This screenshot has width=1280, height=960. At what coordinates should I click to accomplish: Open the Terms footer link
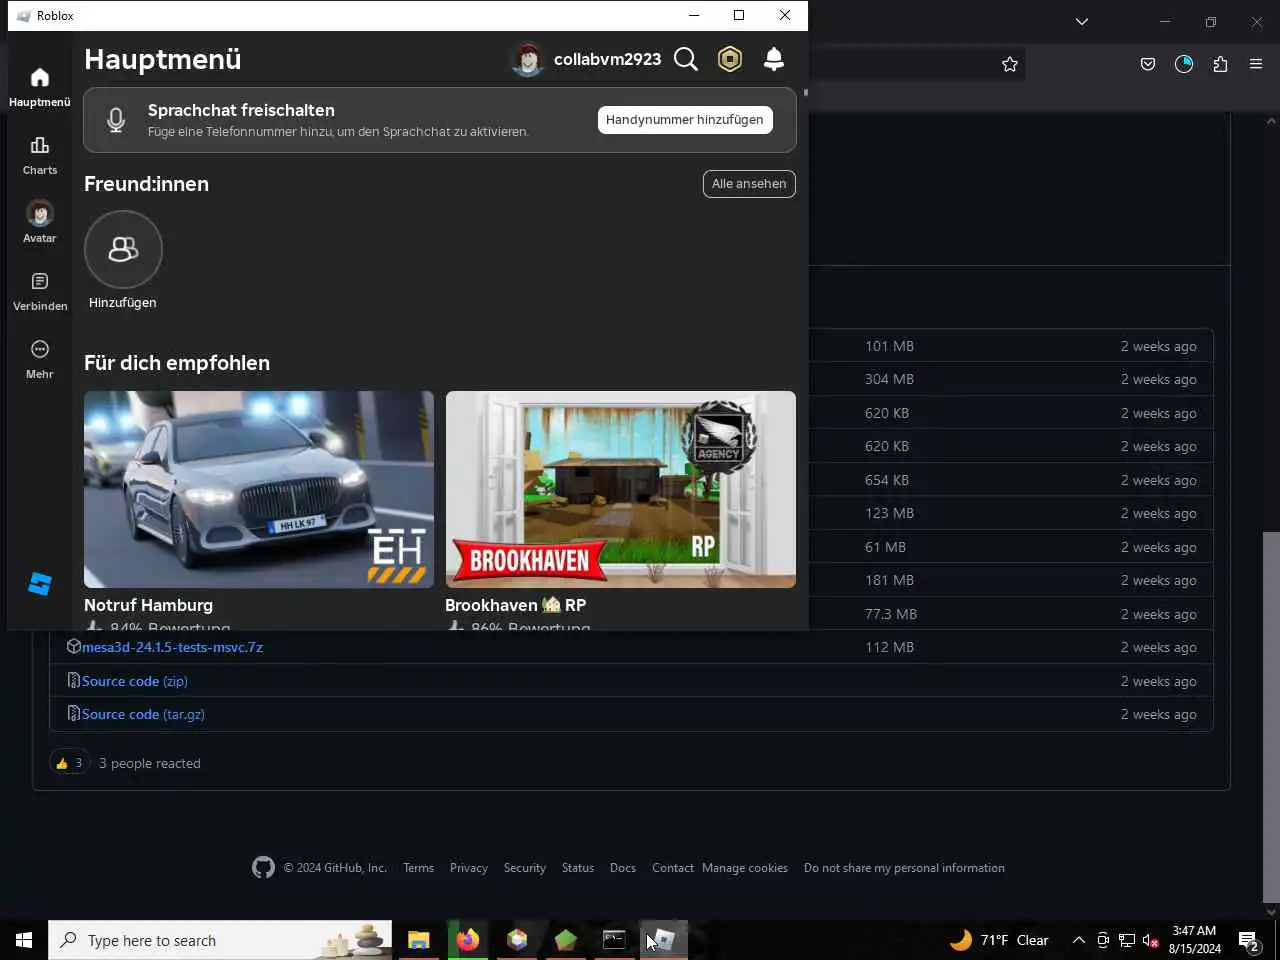(419, 868)
